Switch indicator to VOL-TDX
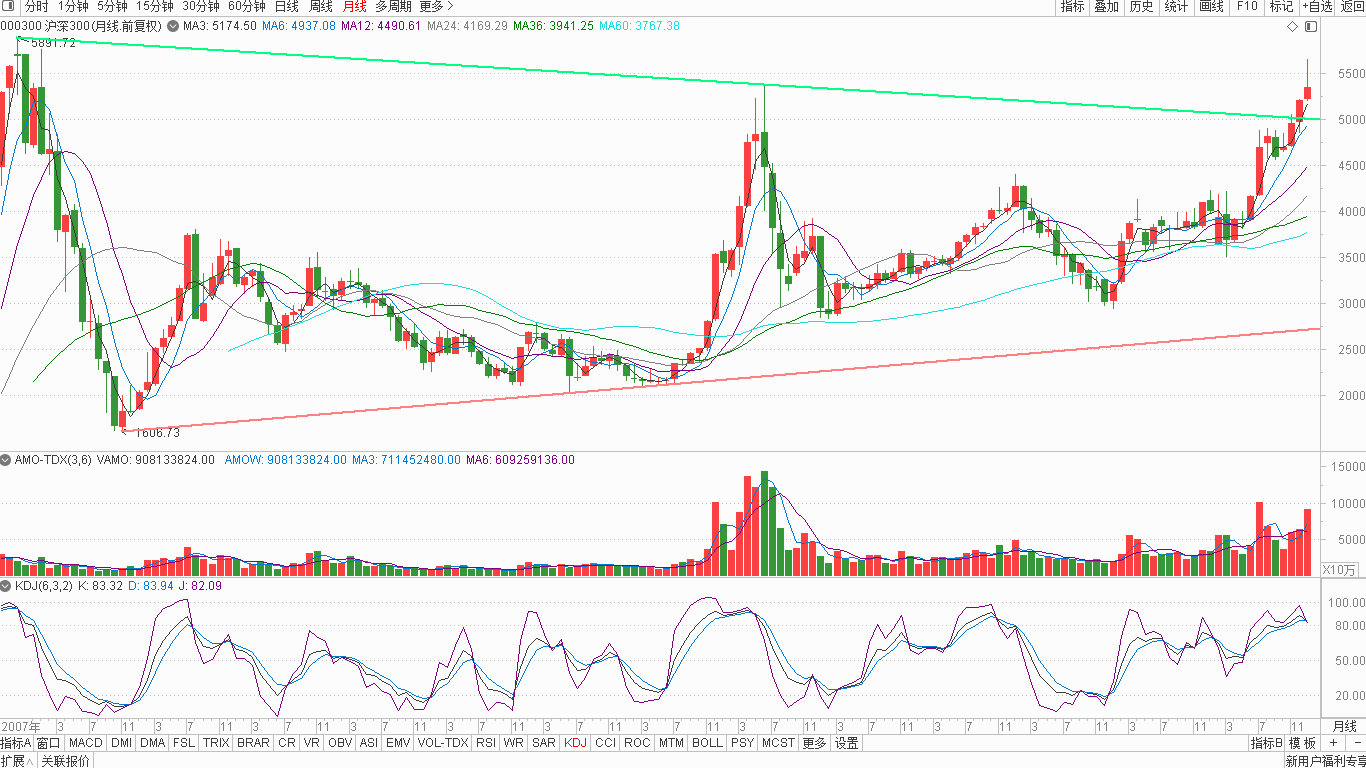The width and height of the screenshot is (1366, 768). (443, 743)
